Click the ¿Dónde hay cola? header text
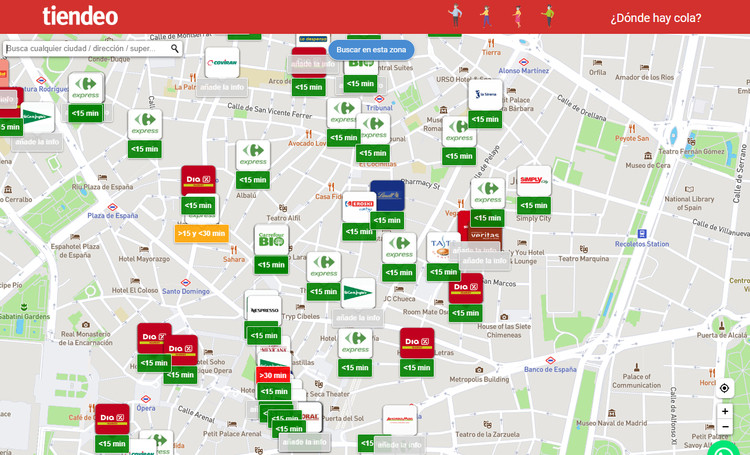This screenshot has height=455, width=750. click(x=656, y=18)
